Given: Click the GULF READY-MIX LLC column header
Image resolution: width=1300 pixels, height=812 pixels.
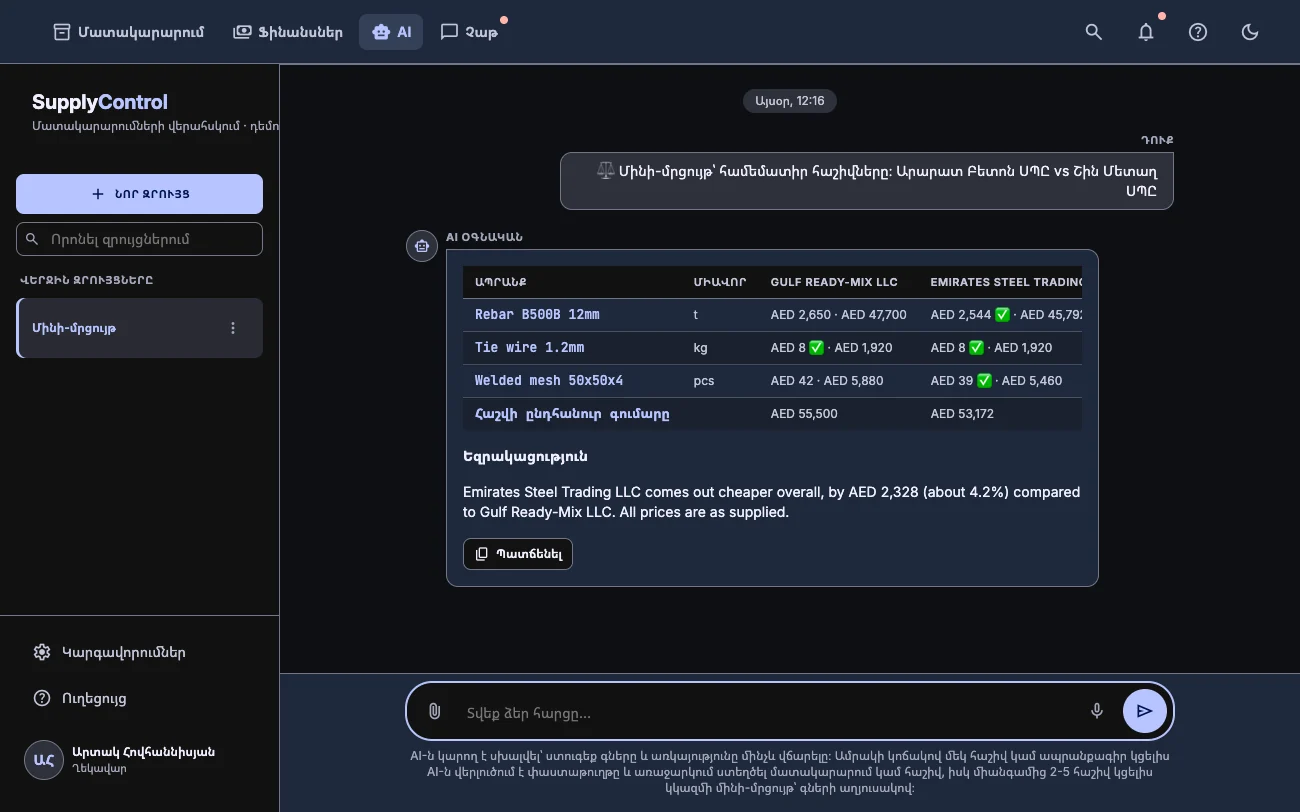Looking at the screenshot, I should coord(834,282).
